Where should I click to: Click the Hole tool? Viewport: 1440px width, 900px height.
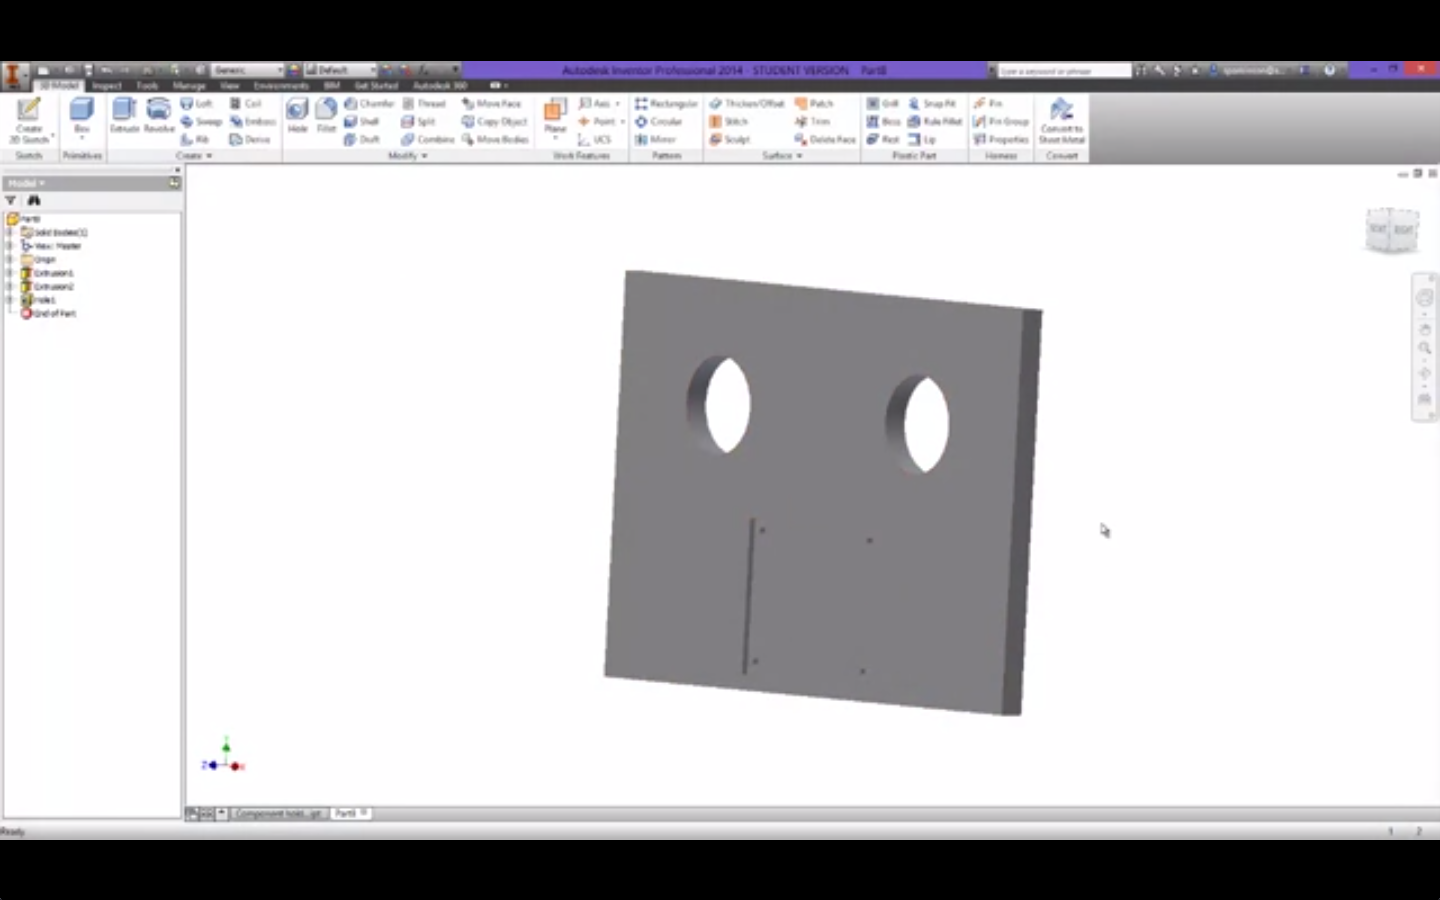(x=297, y=117)
